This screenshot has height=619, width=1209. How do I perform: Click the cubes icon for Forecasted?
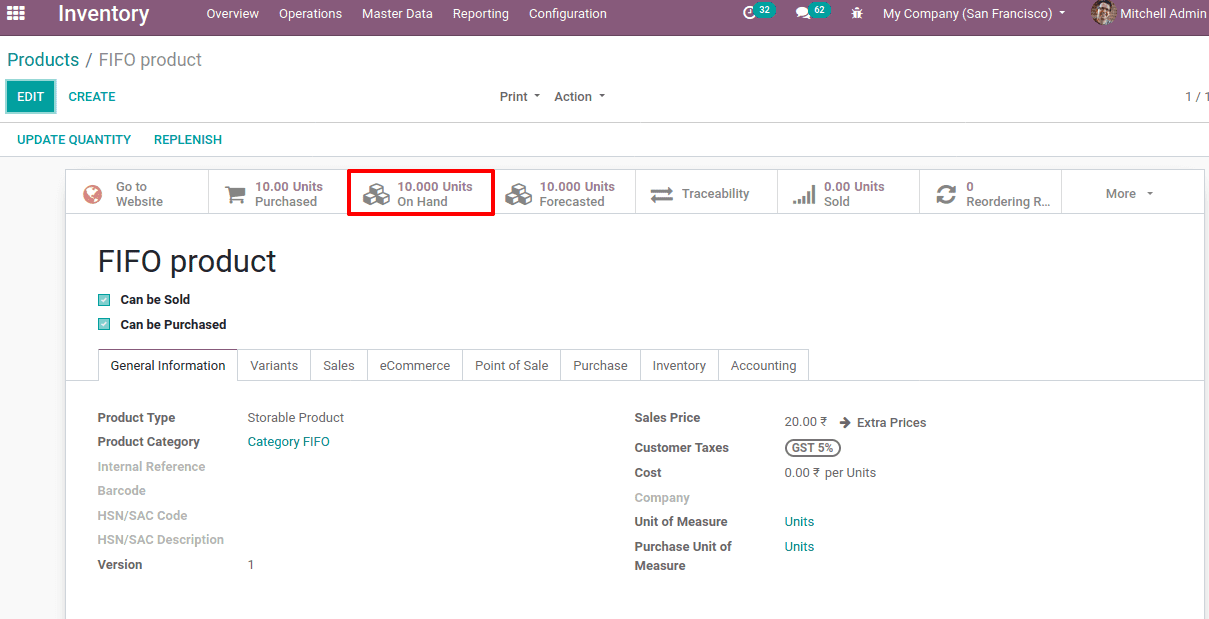[518, 194]
